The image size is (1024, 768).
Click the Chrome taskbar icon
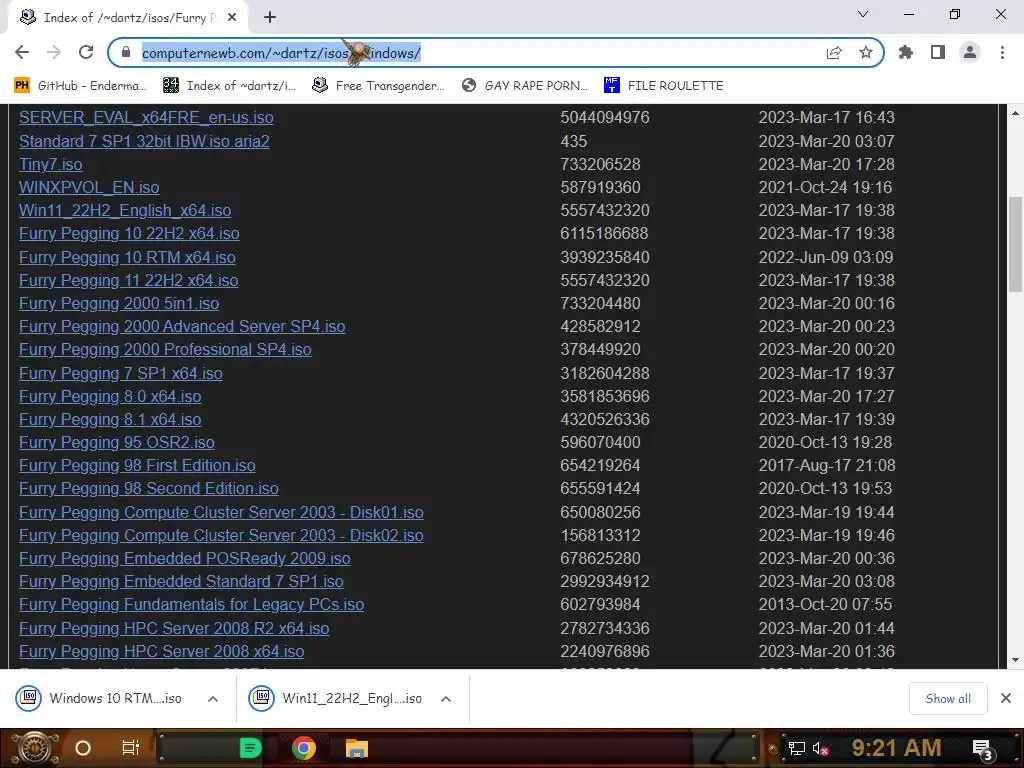(x=304, y=748)
